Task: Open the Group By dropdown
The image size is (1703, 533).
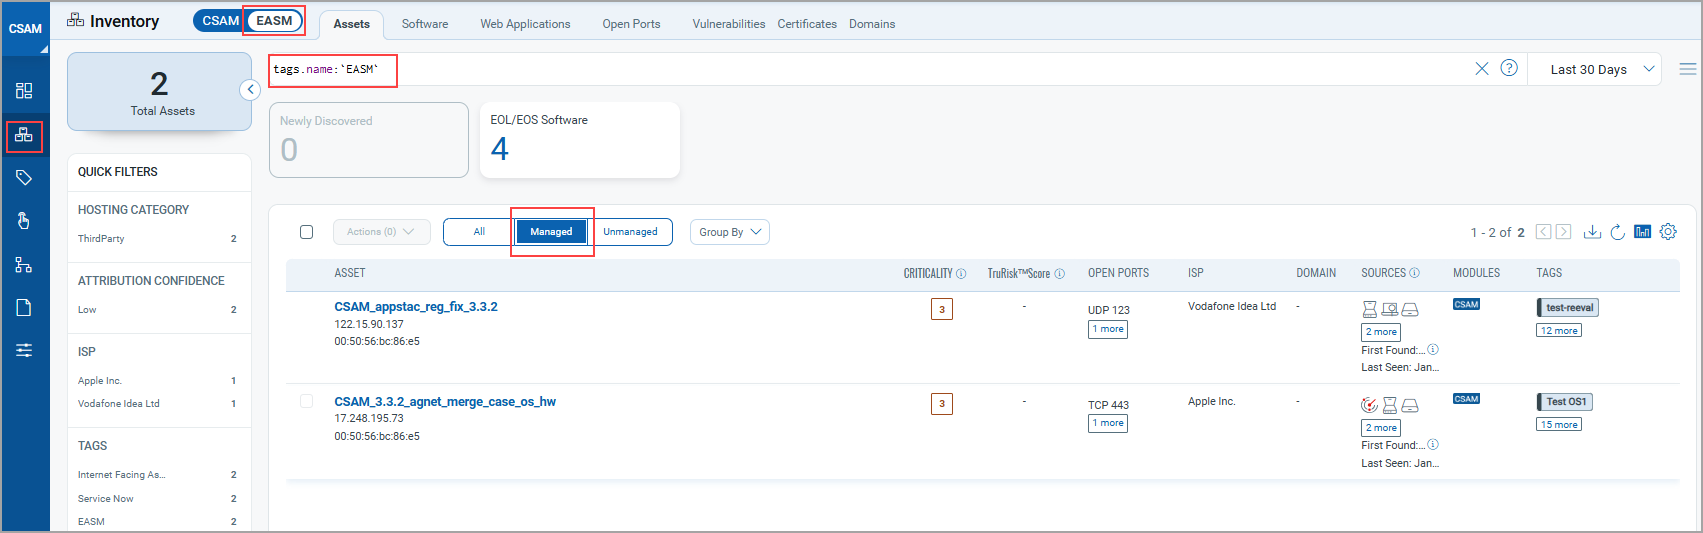Action: [x=730, y=232]
